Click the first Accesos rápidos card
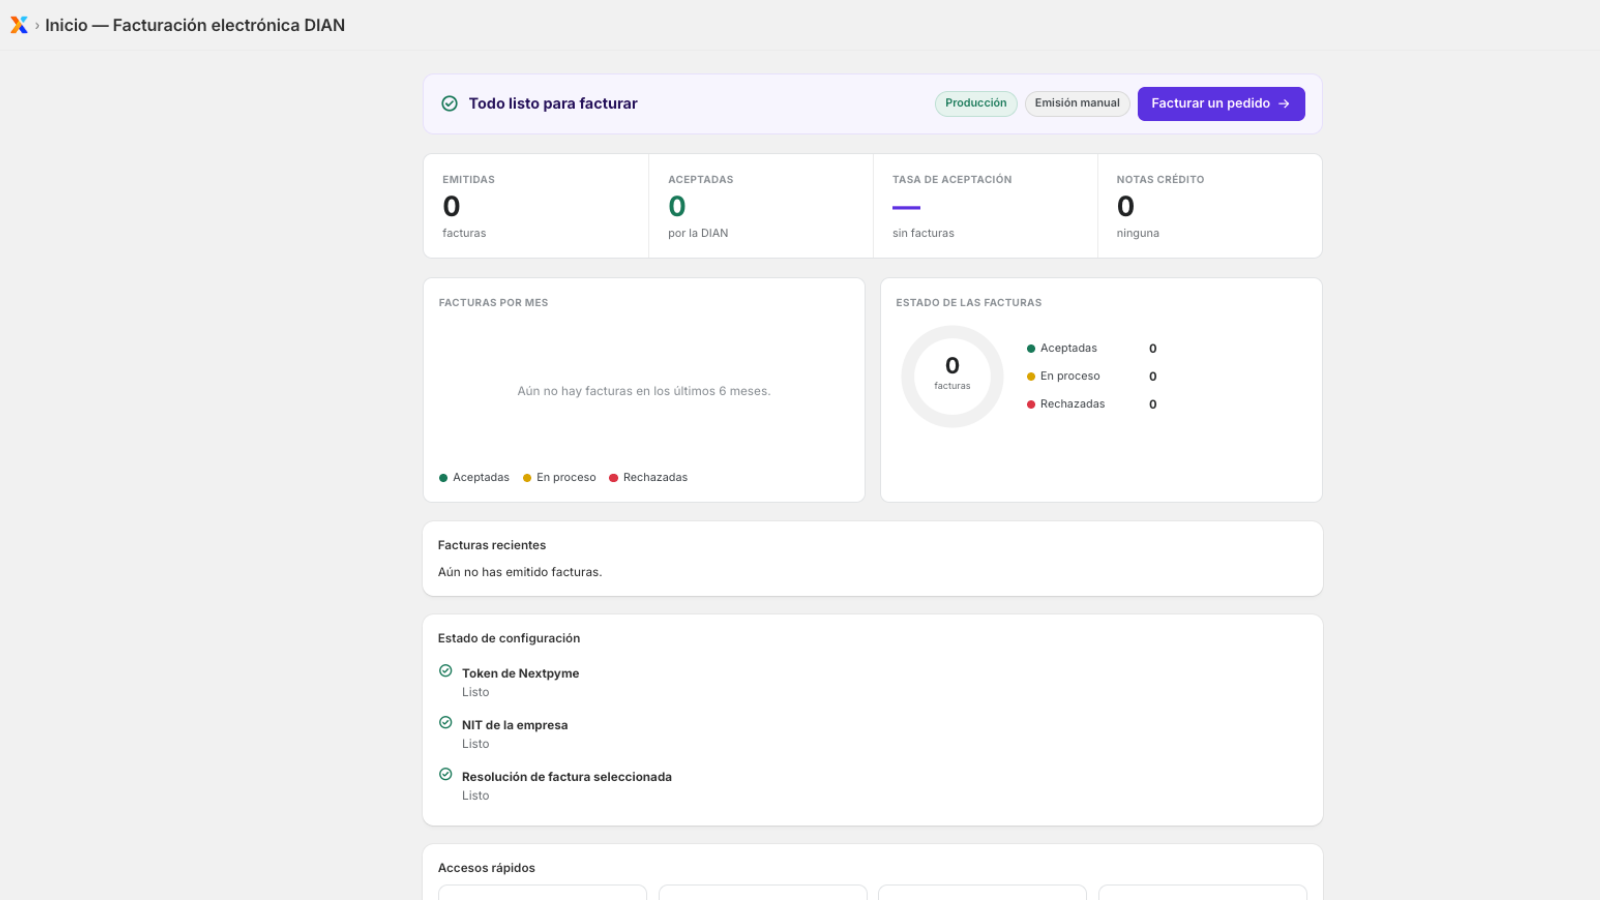The height and width of the screenshot is (900, 1600). (543, 892)
